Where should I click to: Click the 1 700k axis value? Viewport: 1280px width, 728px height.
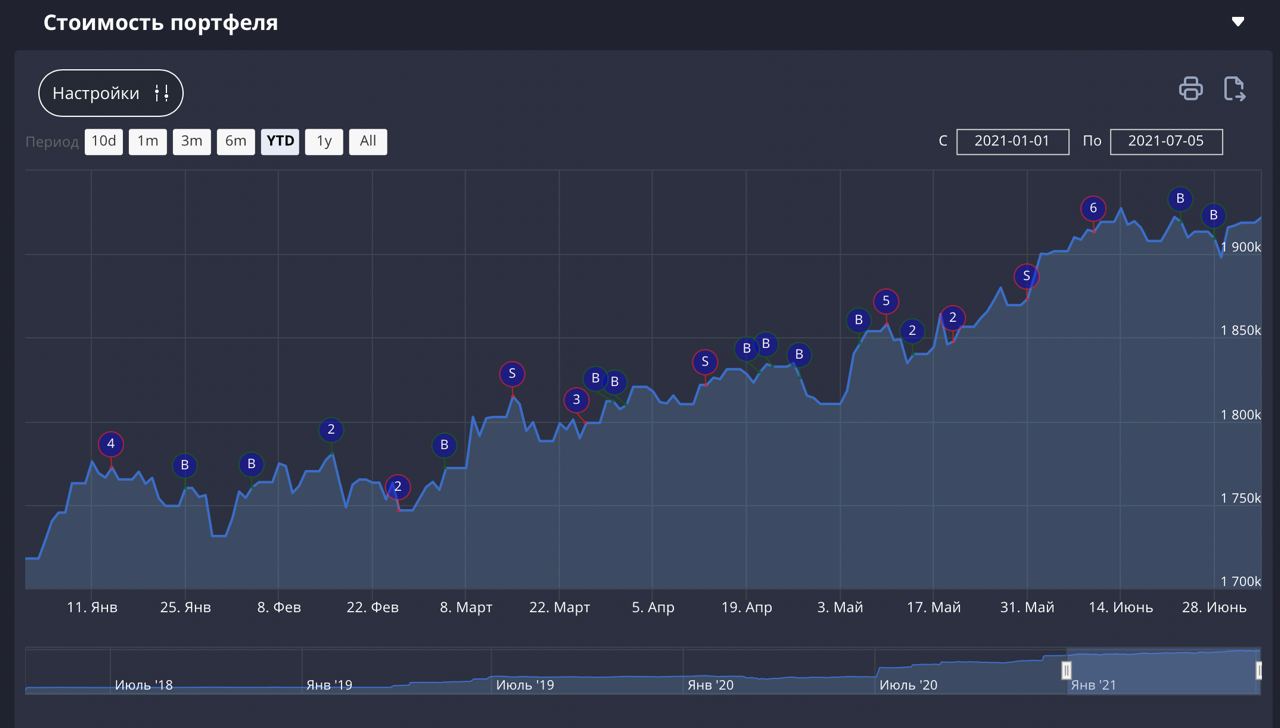tap(1241, 581)
